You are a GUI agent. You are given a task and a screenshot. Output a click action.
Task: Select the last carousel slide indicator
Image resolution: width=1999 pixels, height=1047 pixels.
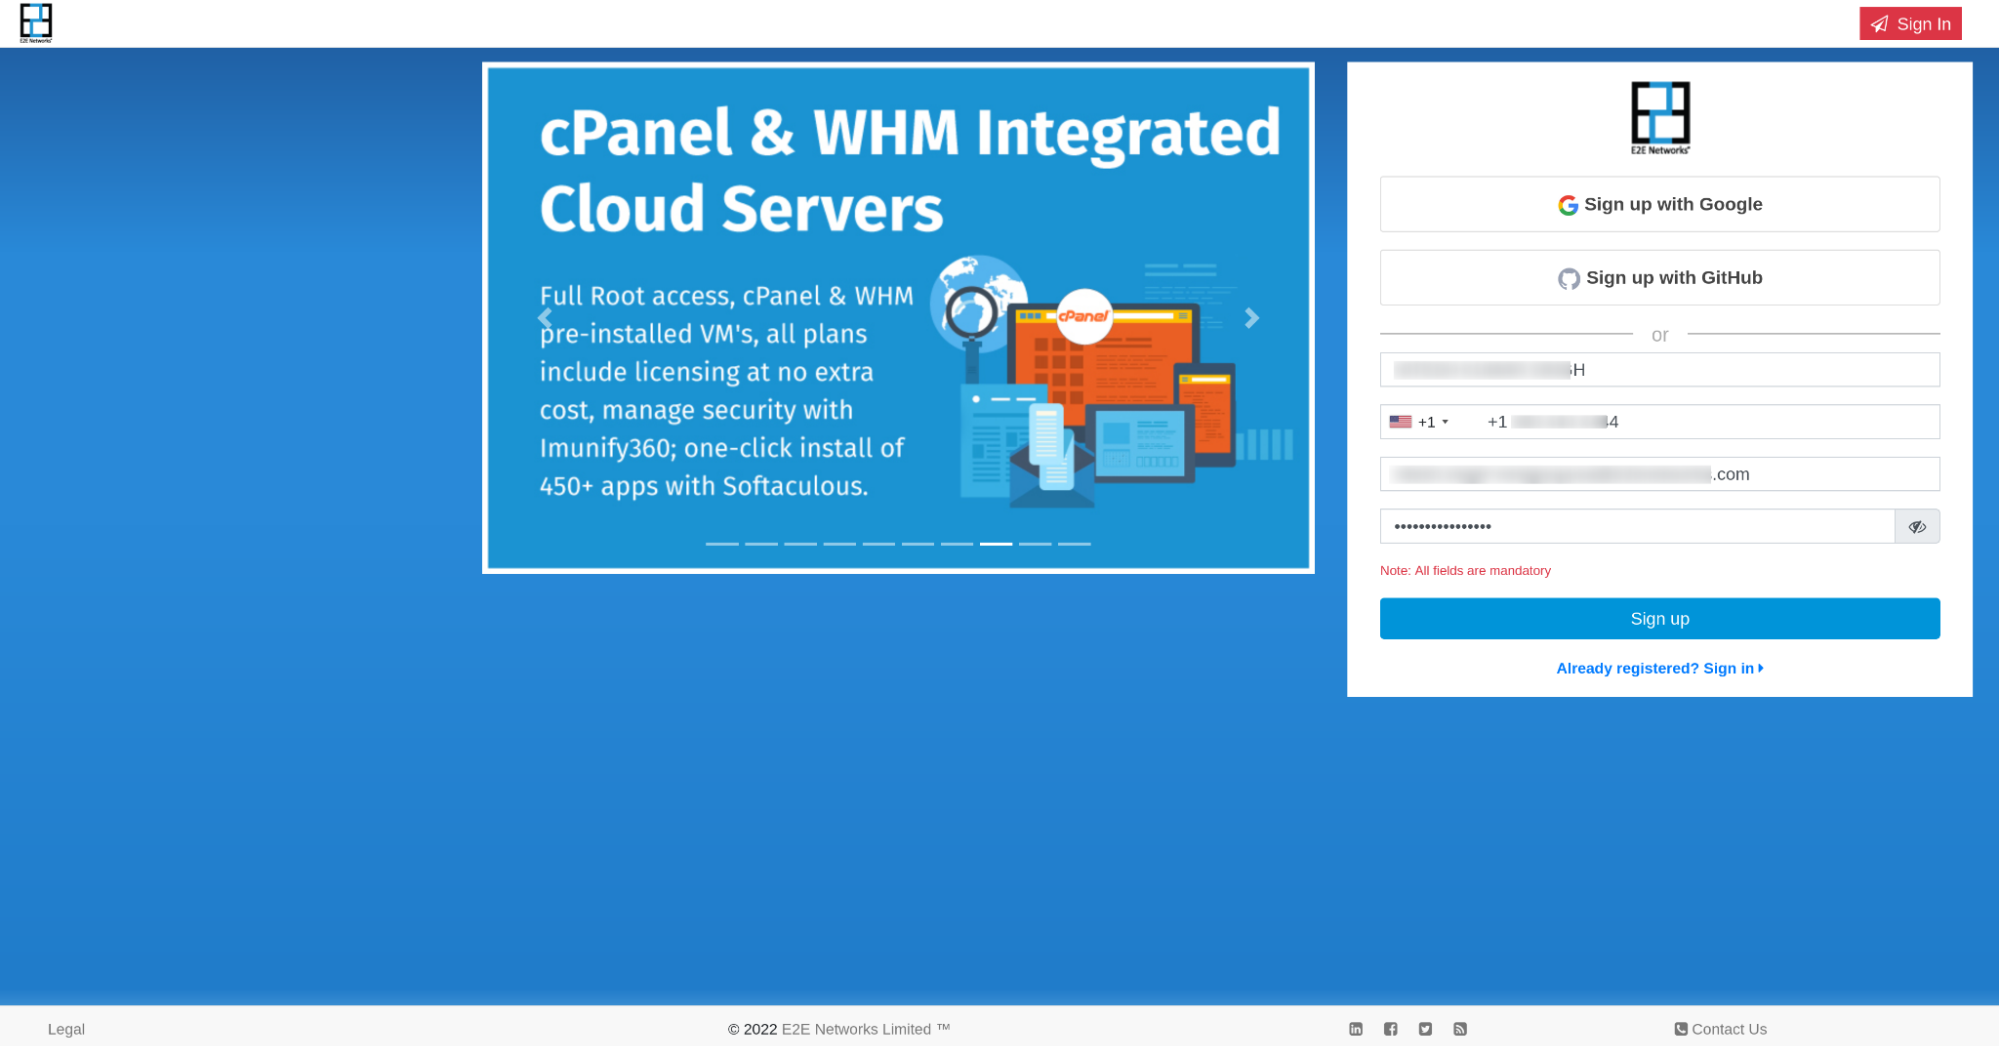(x=1074, y=544)
